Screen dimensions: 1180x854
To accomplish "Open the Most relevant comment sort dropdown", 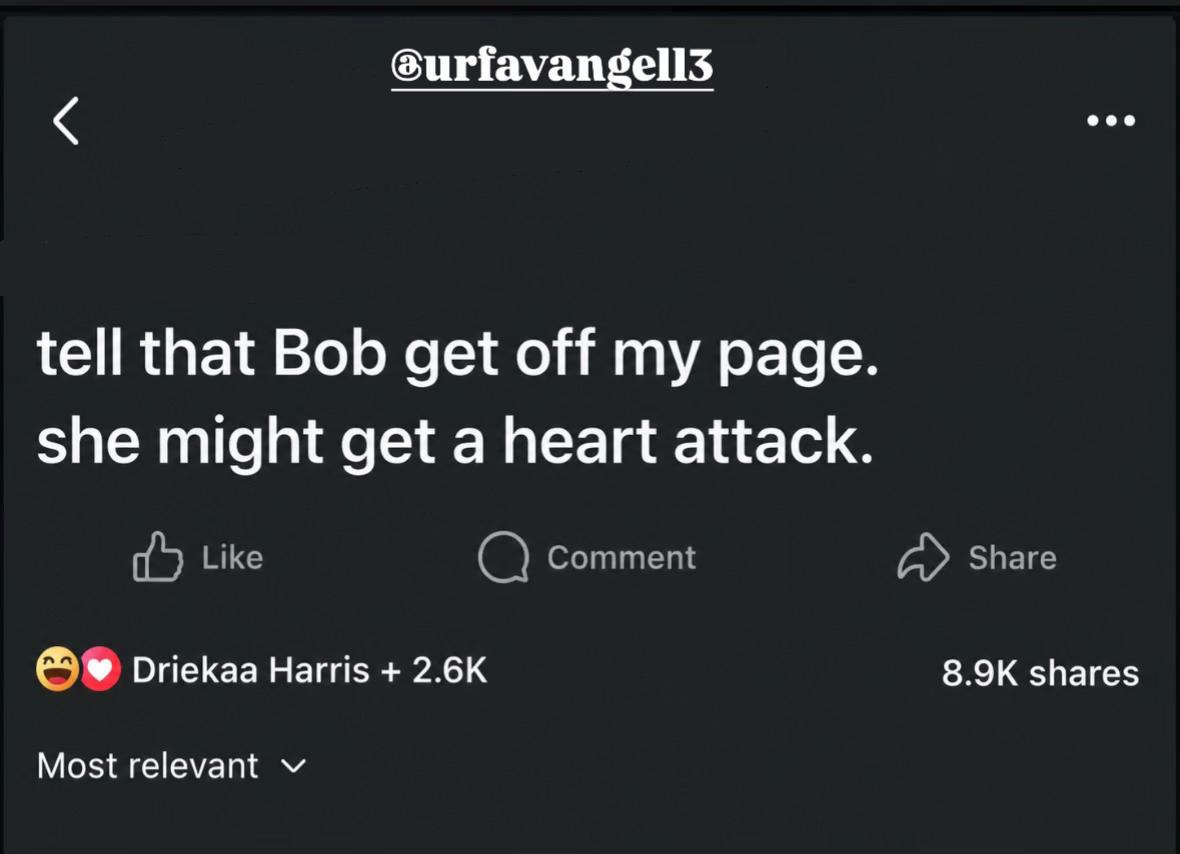I will [172, 766].
